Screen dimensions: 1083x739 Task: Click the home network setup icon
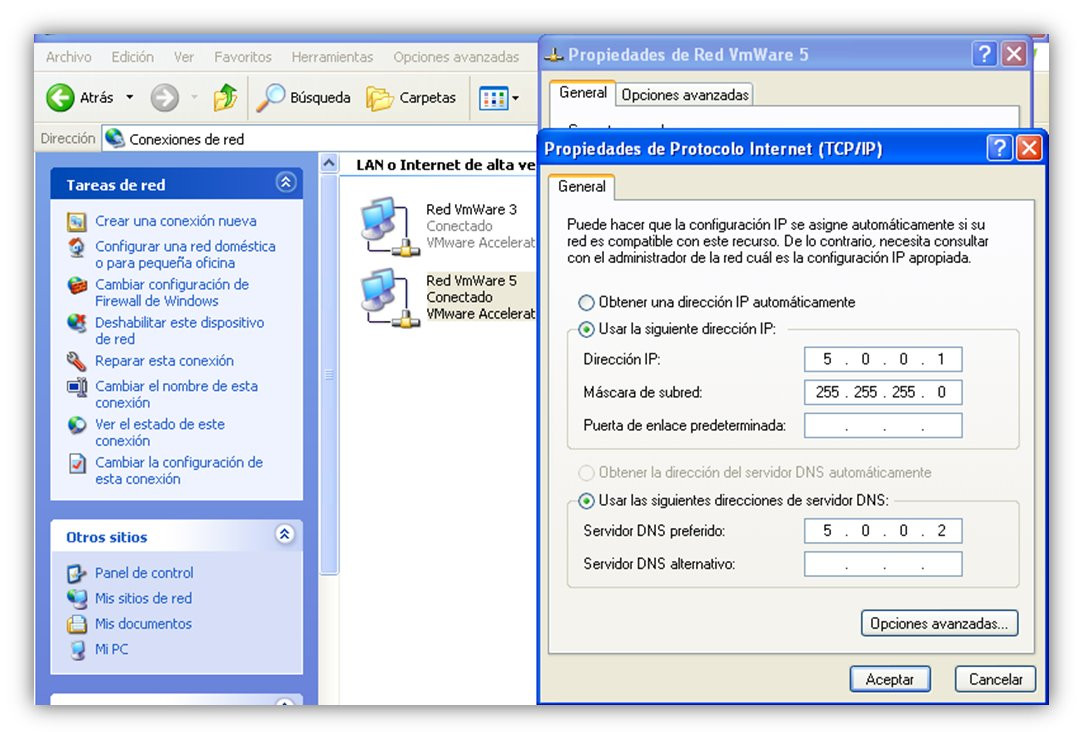coord(77,247)
